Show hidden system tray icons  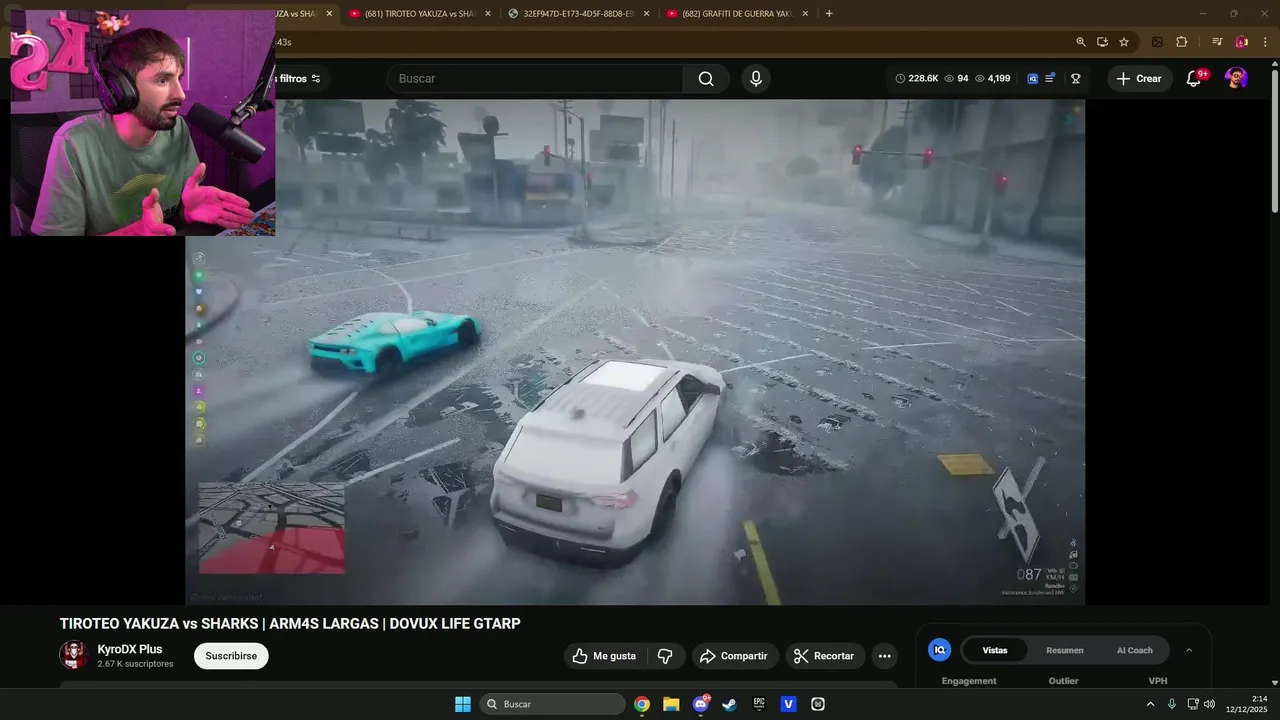click(1150, 704)
